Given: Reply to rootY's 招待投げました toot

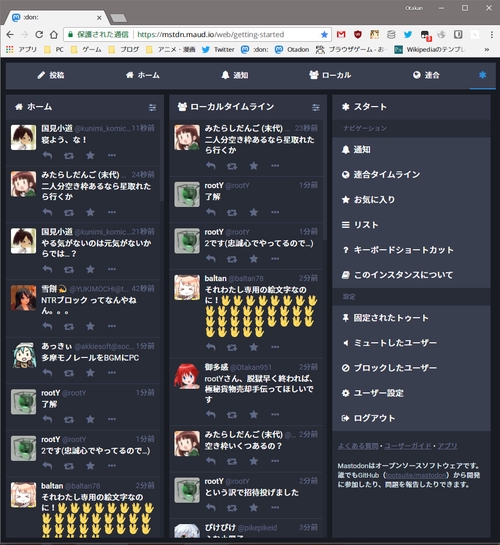Looking at the screenshot, I should 211,507.
